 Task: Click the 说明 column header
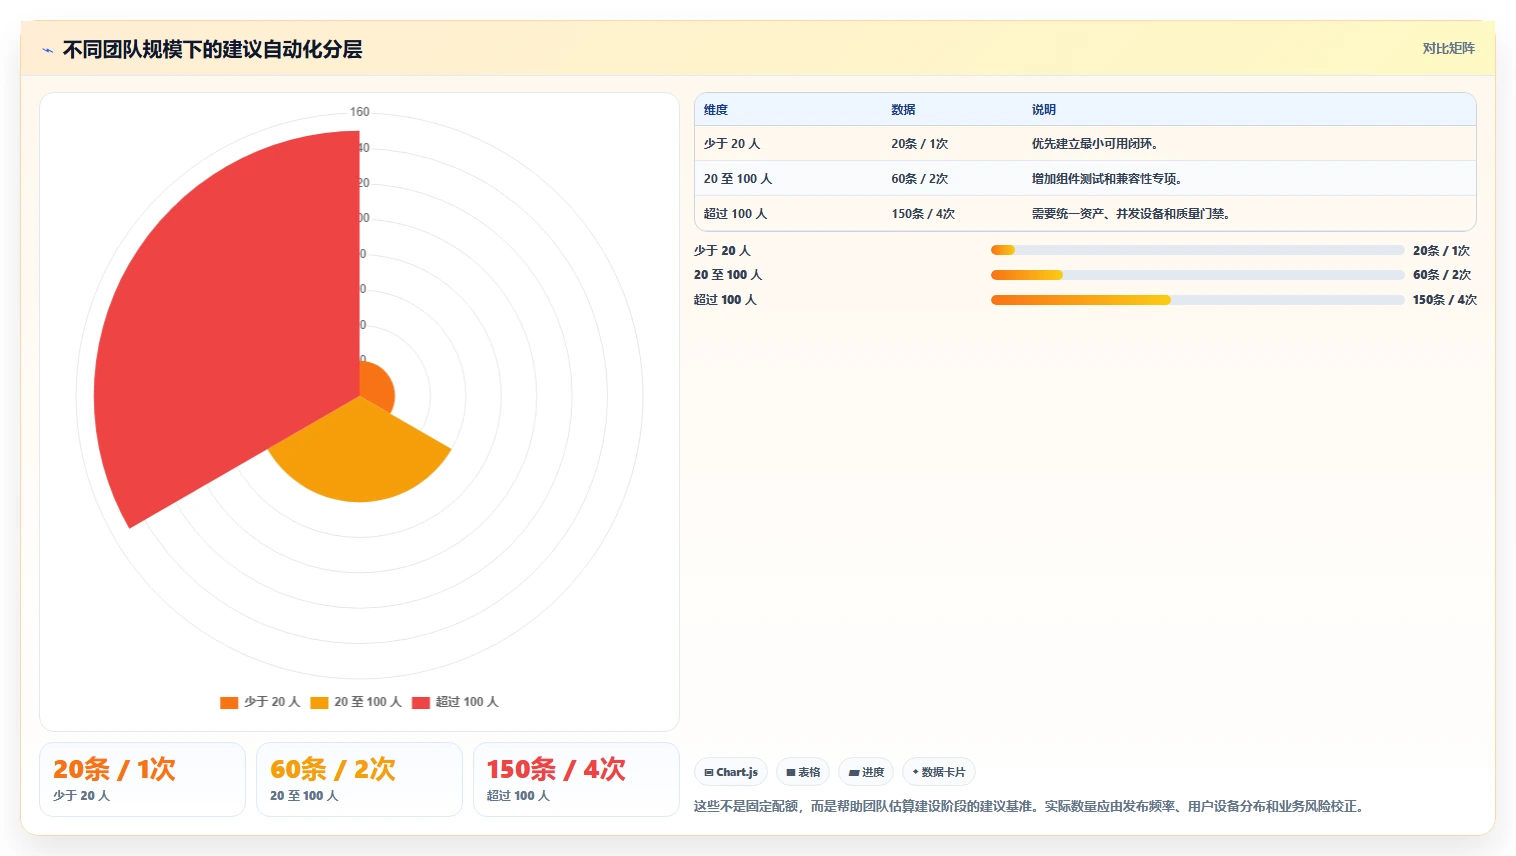coord(1044,110)
